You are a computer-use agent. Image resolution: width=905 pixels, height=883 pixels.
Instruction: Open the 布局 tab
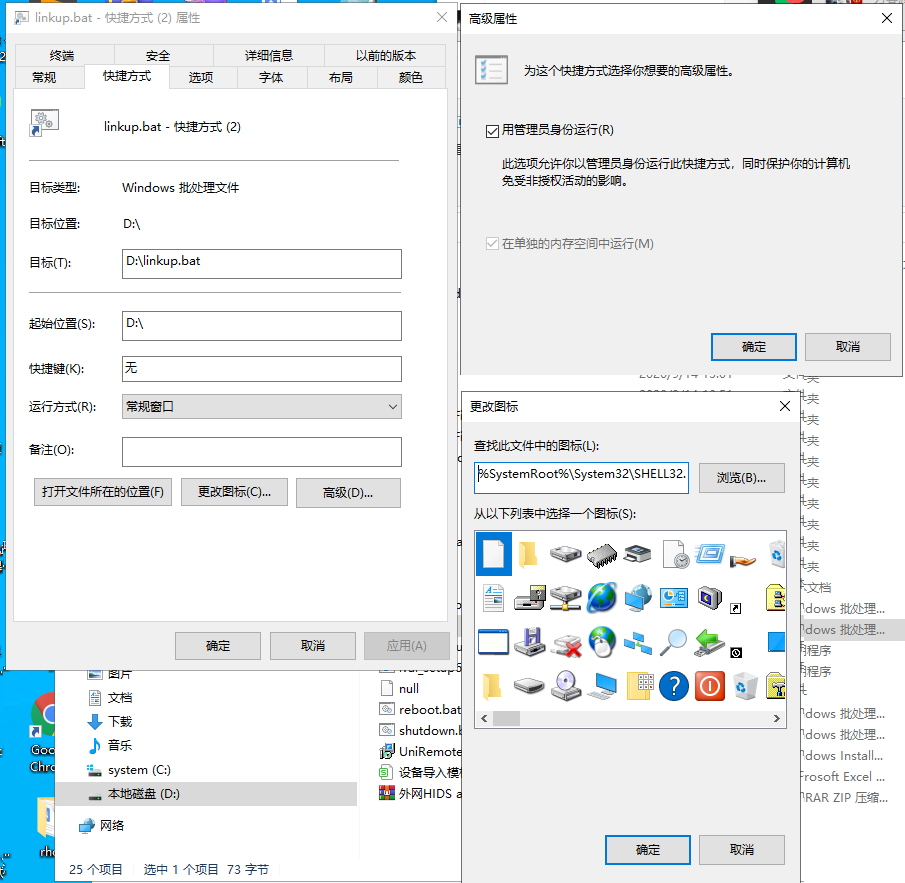point(341,77)
